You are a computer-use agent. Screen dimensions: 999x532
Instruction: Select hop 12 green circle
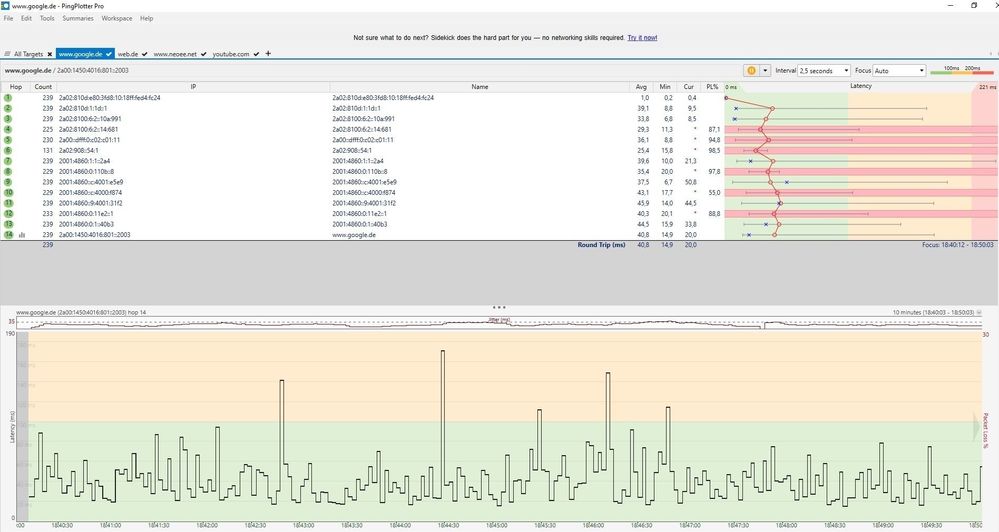[x=8, y=213]
